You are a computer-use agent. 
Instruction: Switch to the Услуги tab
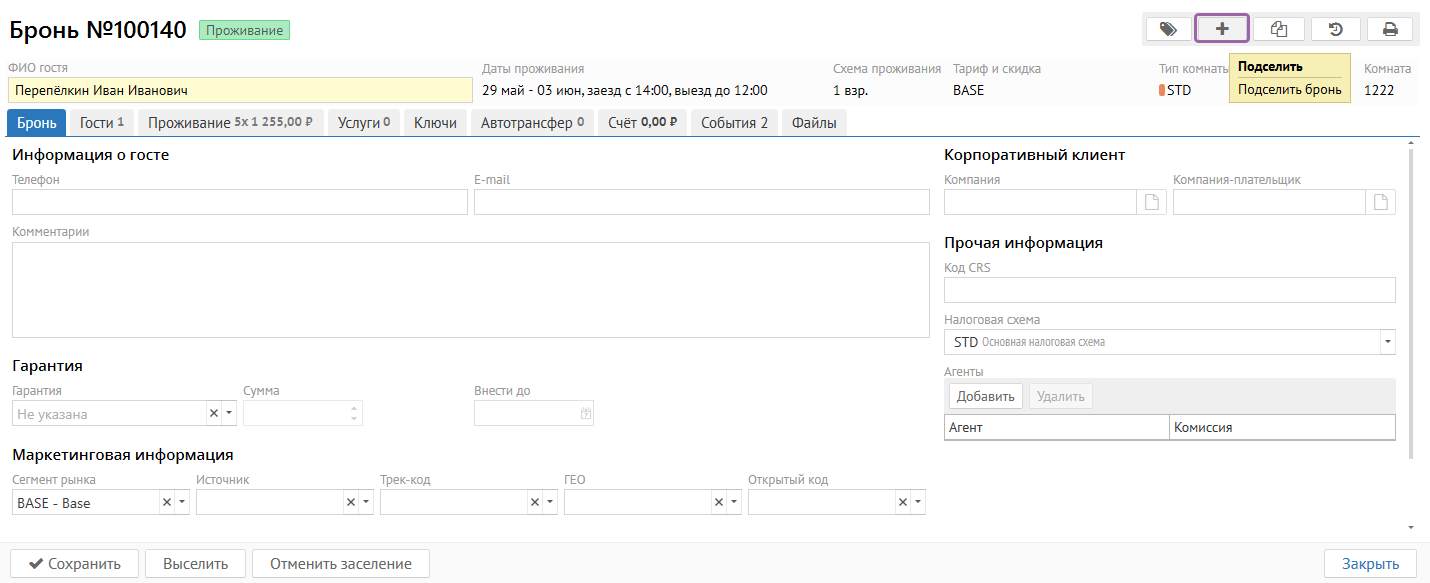[x=364, y=123]
